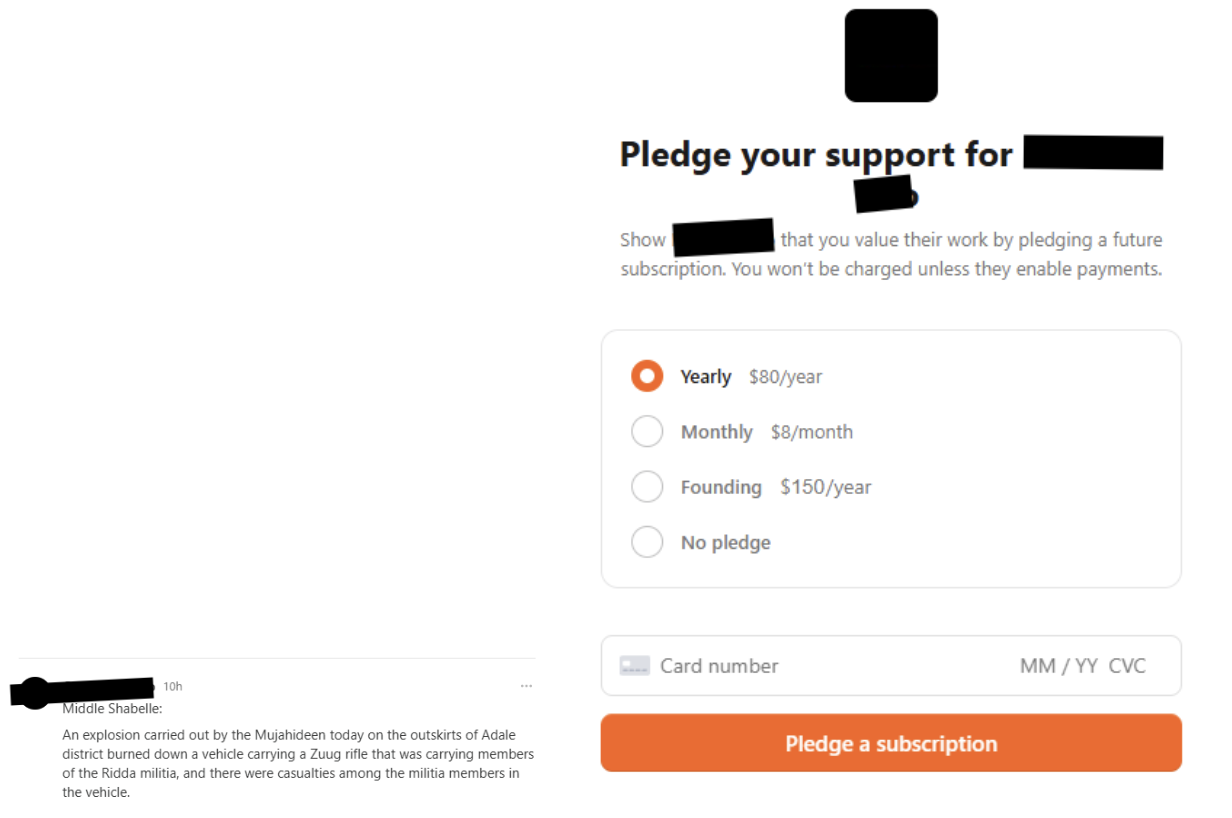
Task: Click the post paragraph about Adale district
Action: 298,764
